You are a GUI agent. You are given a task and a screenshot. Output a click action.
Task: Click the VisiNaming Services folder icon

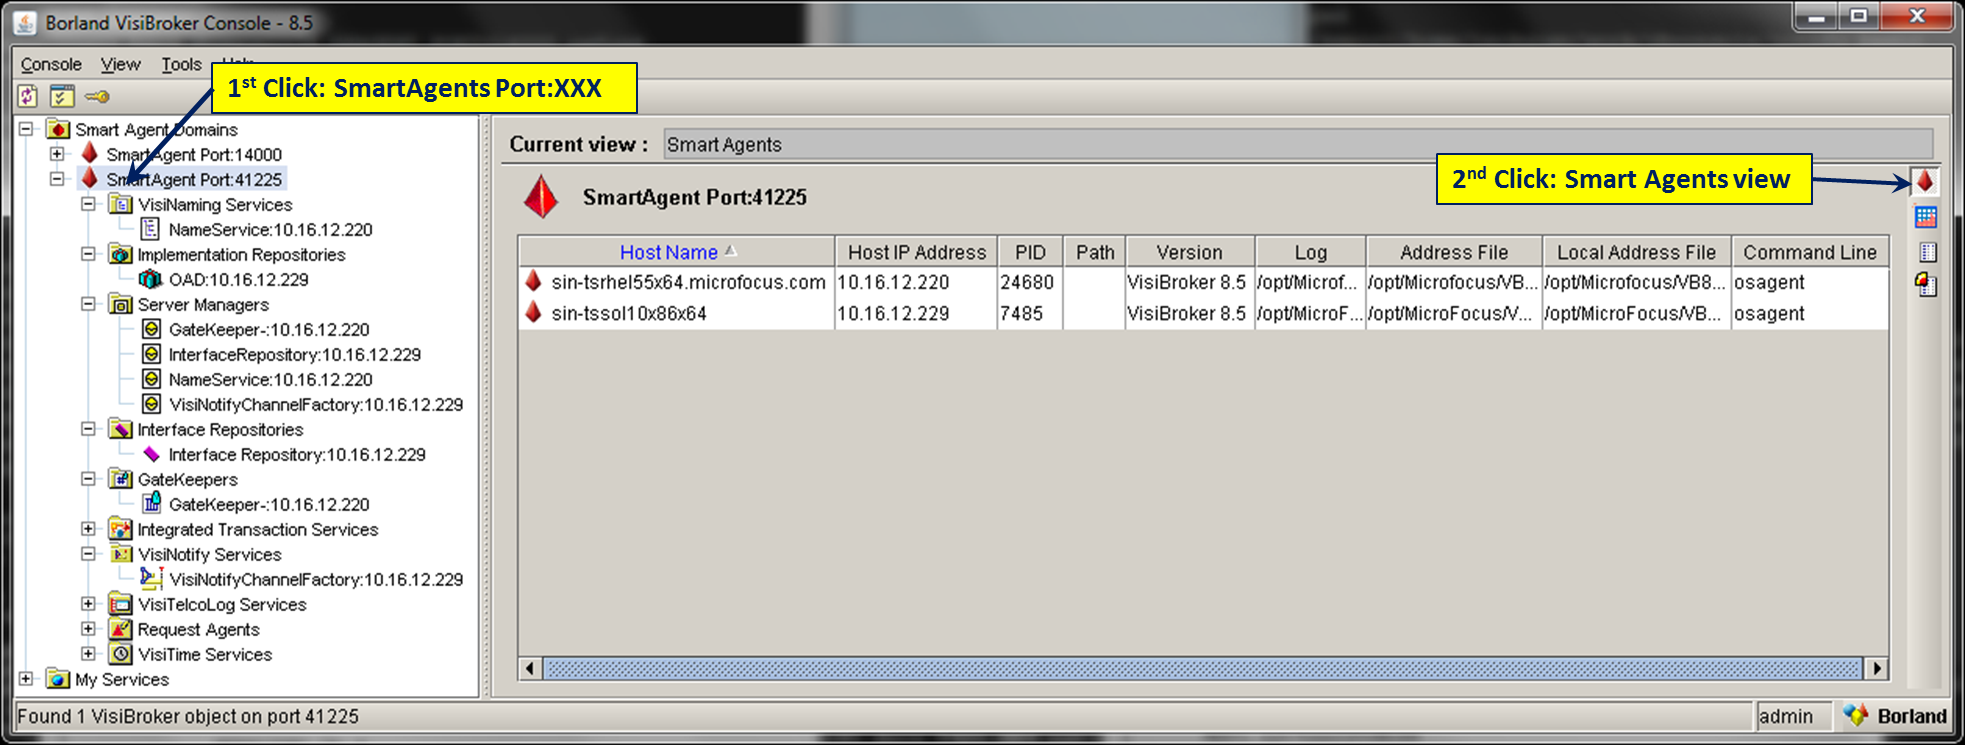121,204
